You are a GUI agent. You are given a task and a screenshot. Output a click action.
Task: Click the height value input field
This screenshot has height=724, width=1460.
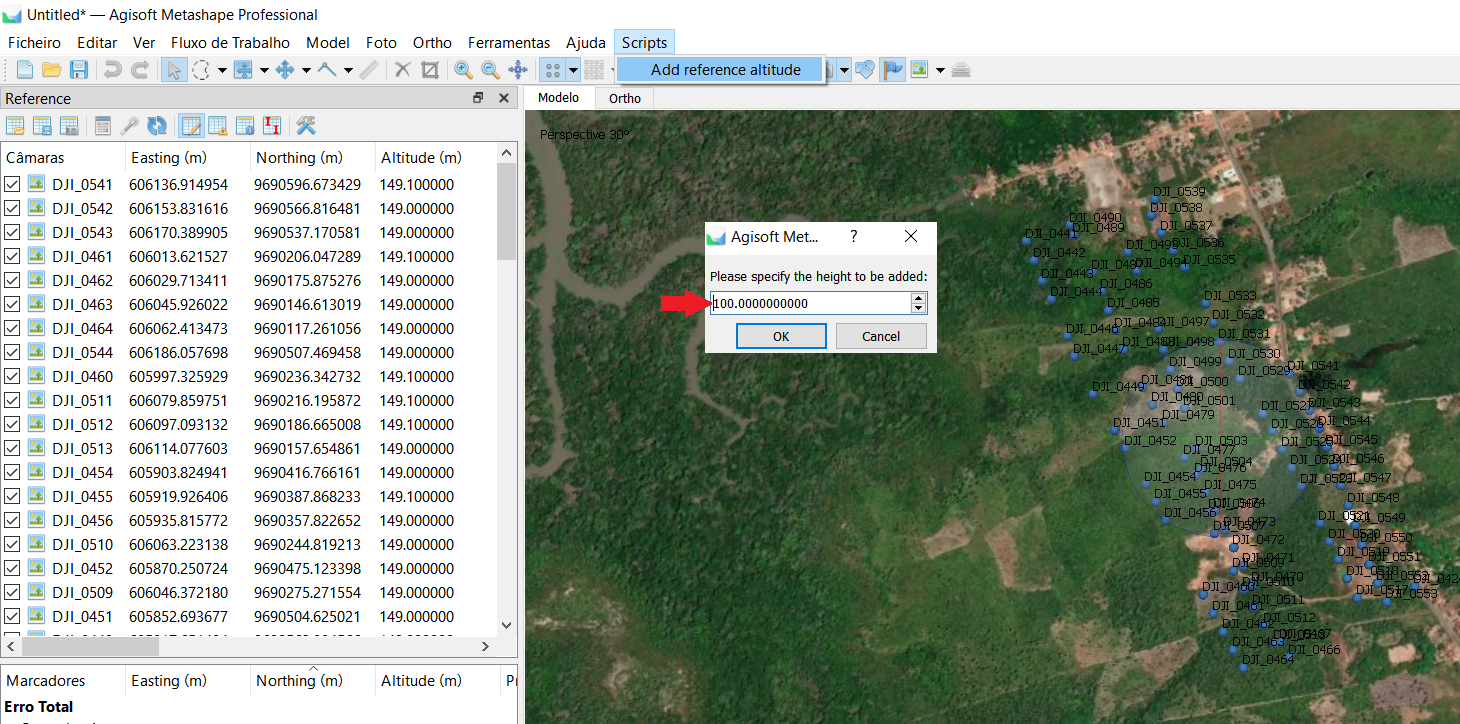click(x=810, y=303)
